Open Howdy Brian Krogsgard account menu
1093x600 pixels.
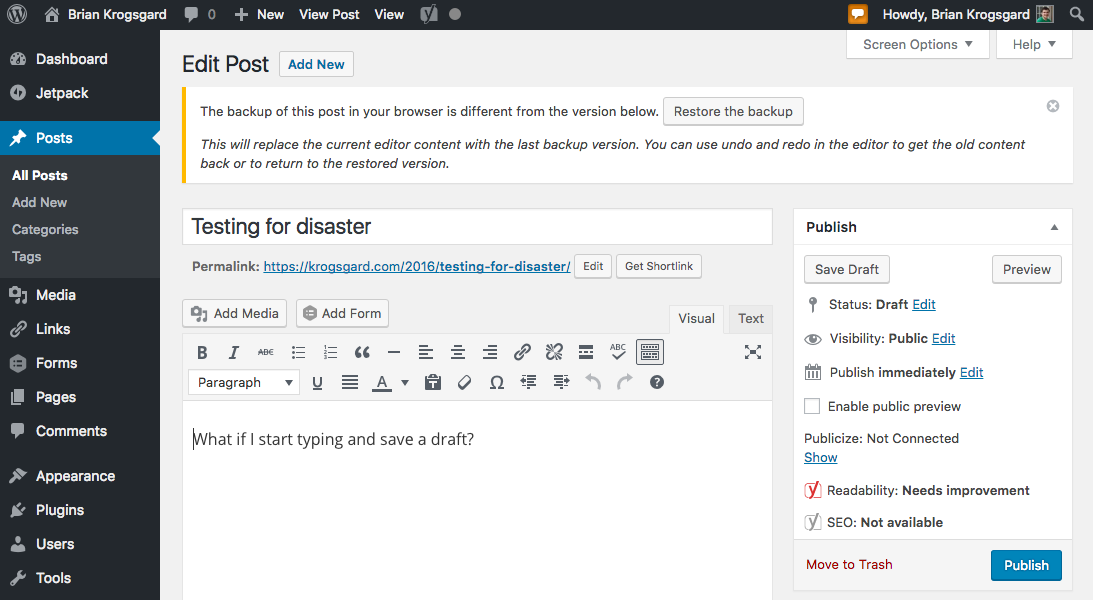968,14
